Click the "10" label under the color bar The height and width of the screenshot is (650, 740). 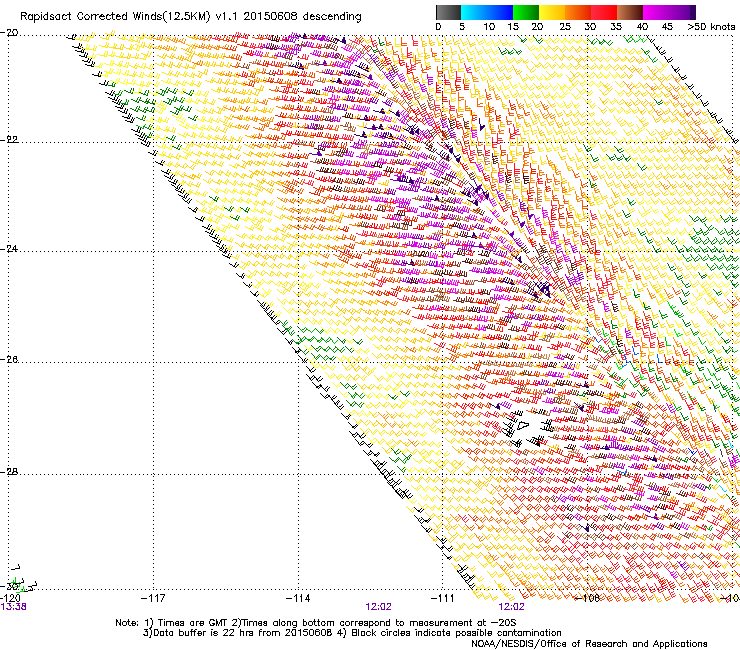(489, 27)
